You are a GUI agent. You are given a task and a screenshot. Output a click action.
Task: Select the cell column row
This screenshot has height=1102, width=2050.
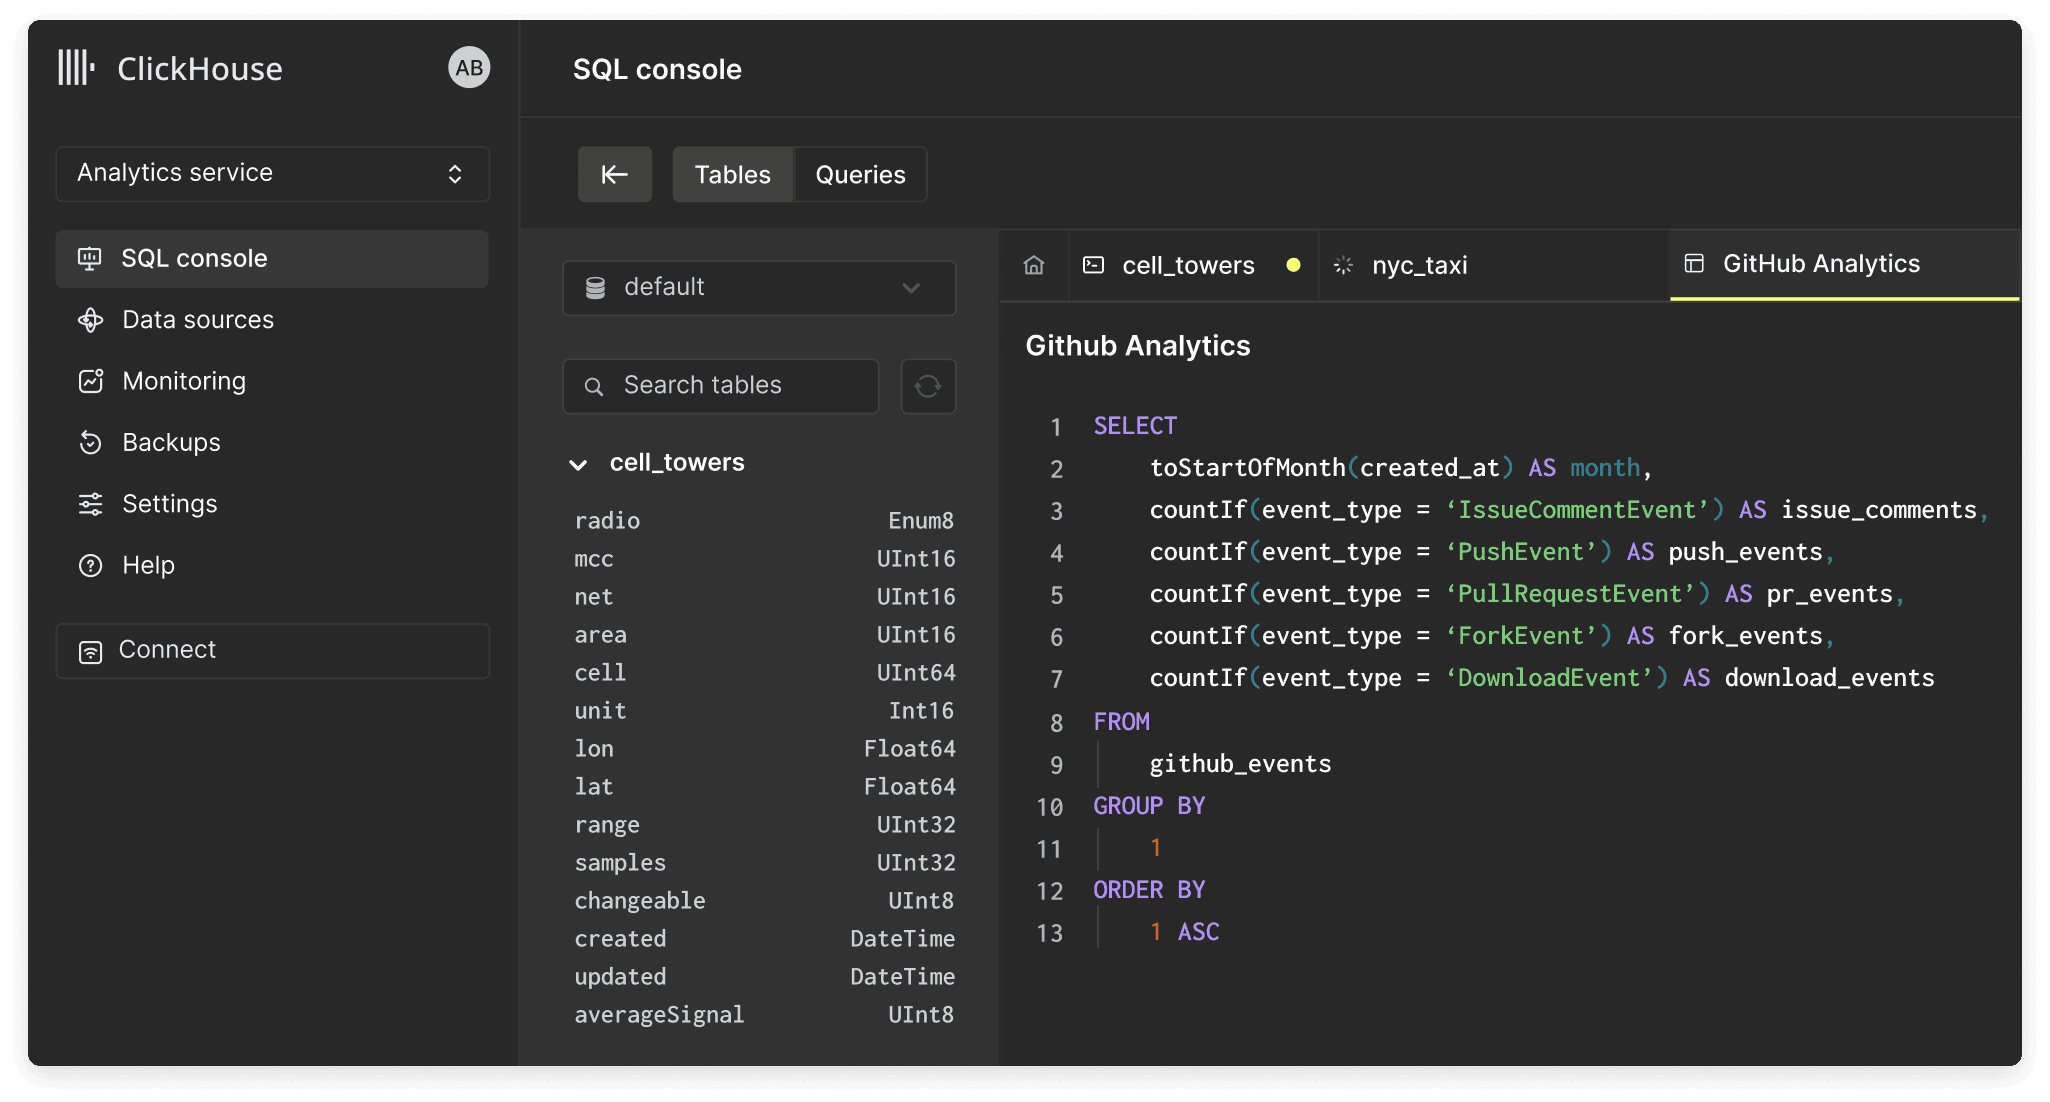pyautogui.click(x=764, y=673)
